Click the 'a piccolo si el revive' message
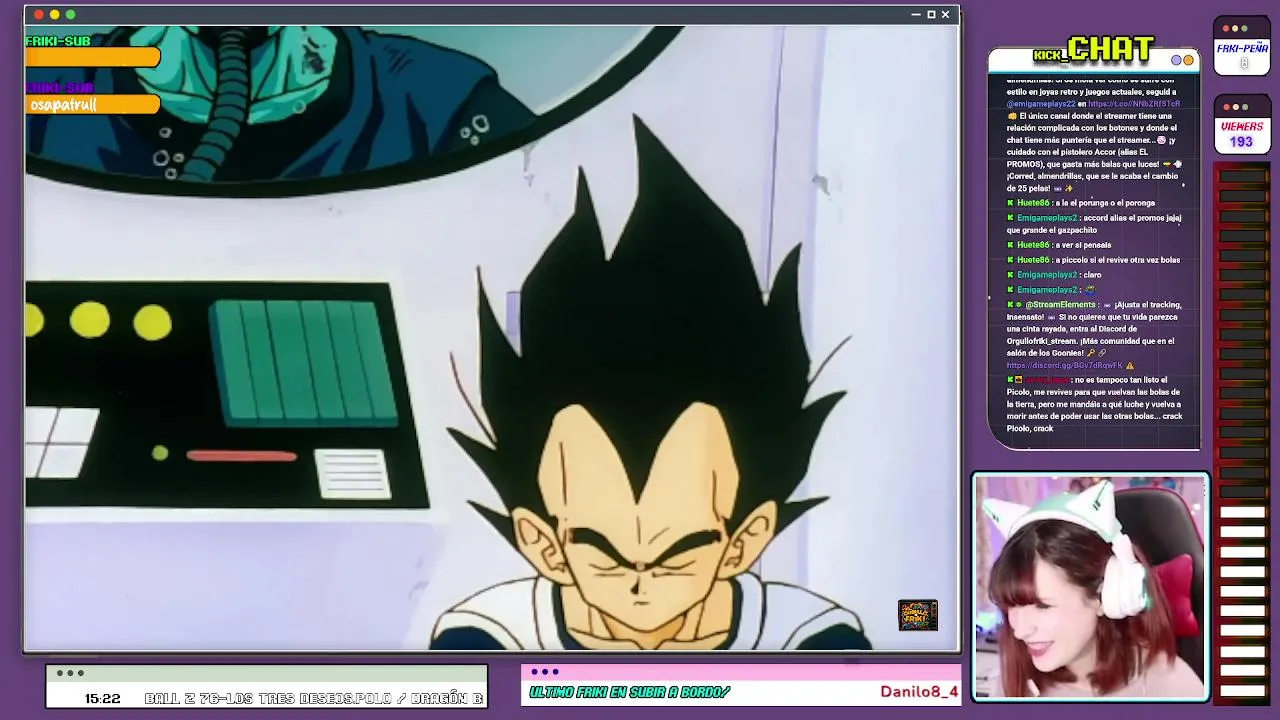Image resolution: width=1280 pixels, height=720 pixels. pyautogui.click(x=1093, y=260)
